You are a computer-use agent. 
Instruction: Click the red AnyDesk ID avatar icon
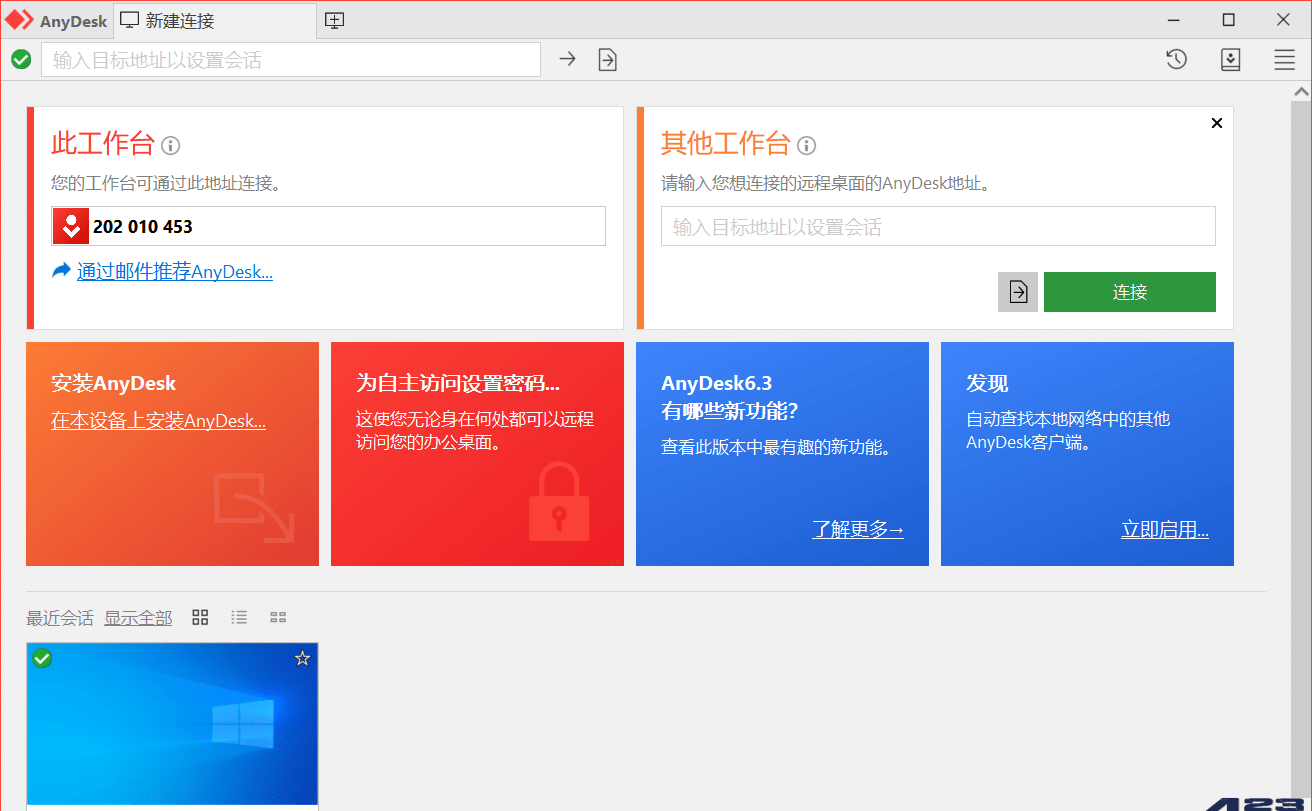pyautogui.click(x=71, y=226)
